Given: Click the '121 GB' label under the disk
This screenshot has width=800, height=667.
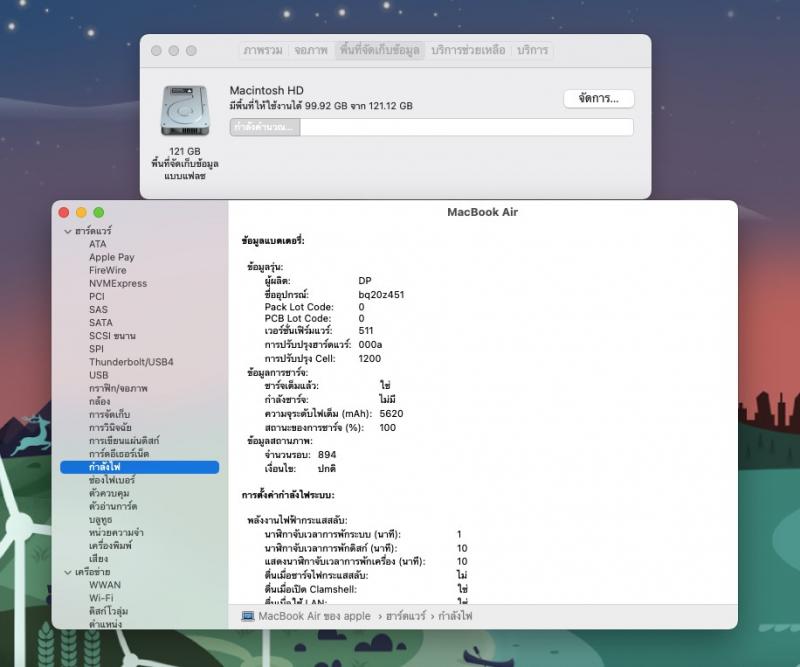Looking at the screenshot, I should [185, 151].
